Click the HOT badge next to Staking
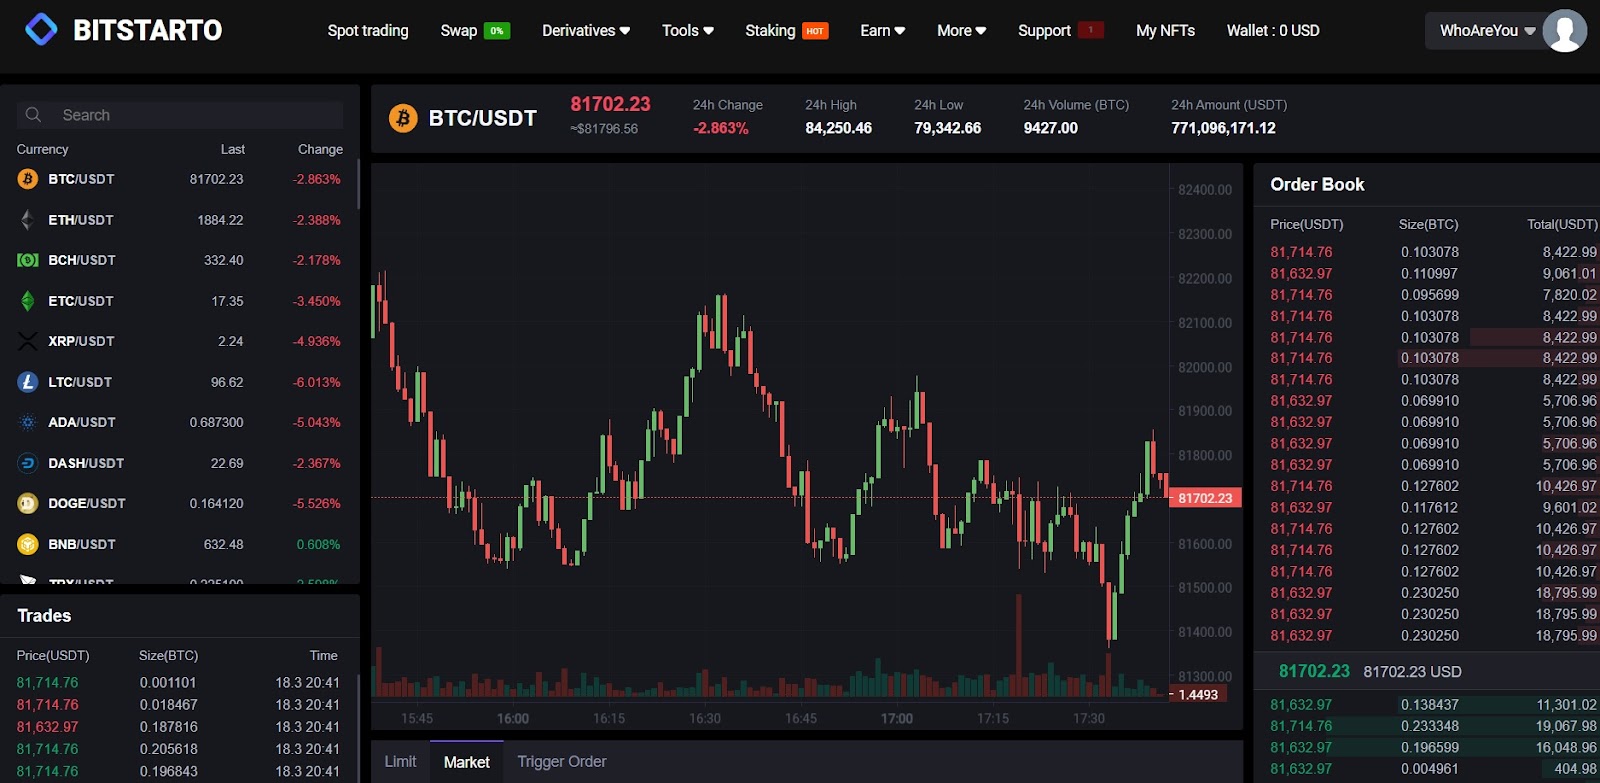The width and height of the screenshot is (1600, 783). pyautogui.click(x=815, y=31)
